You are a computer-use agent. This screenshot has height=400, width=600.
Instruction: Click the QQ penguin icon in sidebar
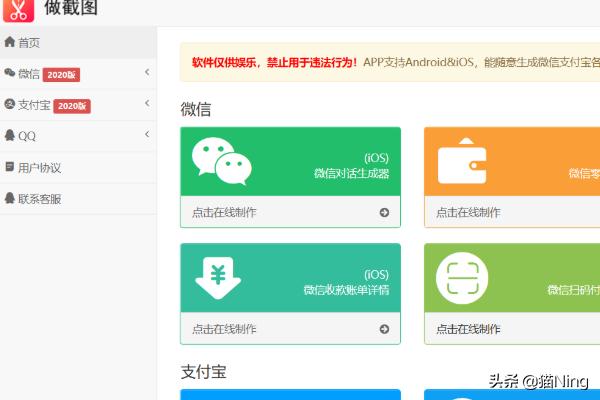[10, 135]
